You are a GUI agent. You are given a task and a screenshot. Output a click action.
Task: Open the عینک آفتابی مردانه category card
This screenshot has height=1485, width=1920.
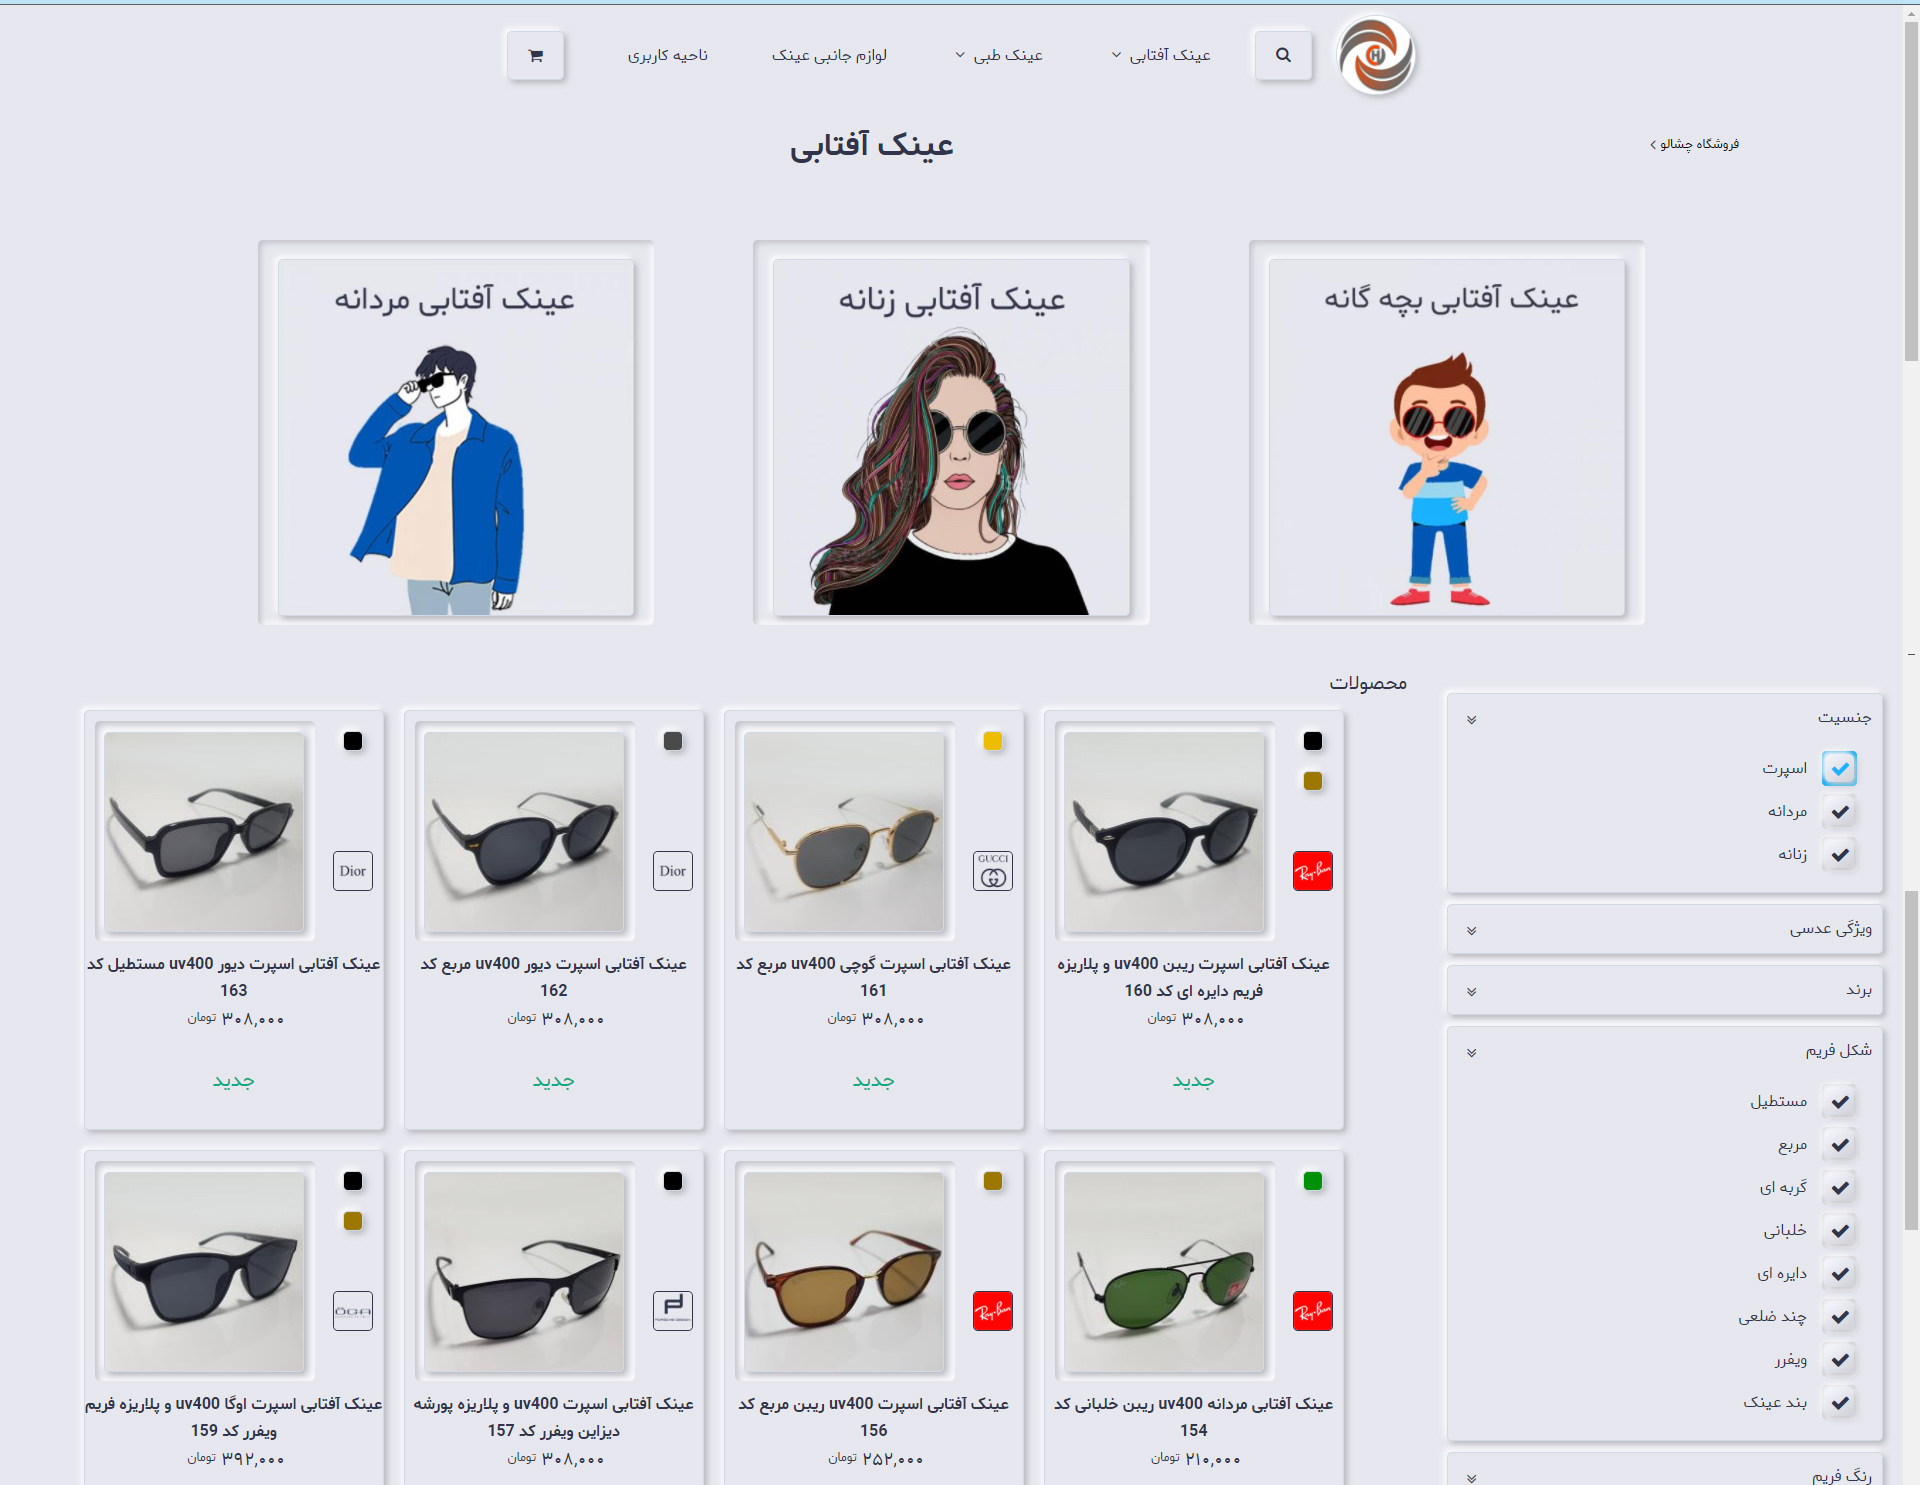point(455,437)
